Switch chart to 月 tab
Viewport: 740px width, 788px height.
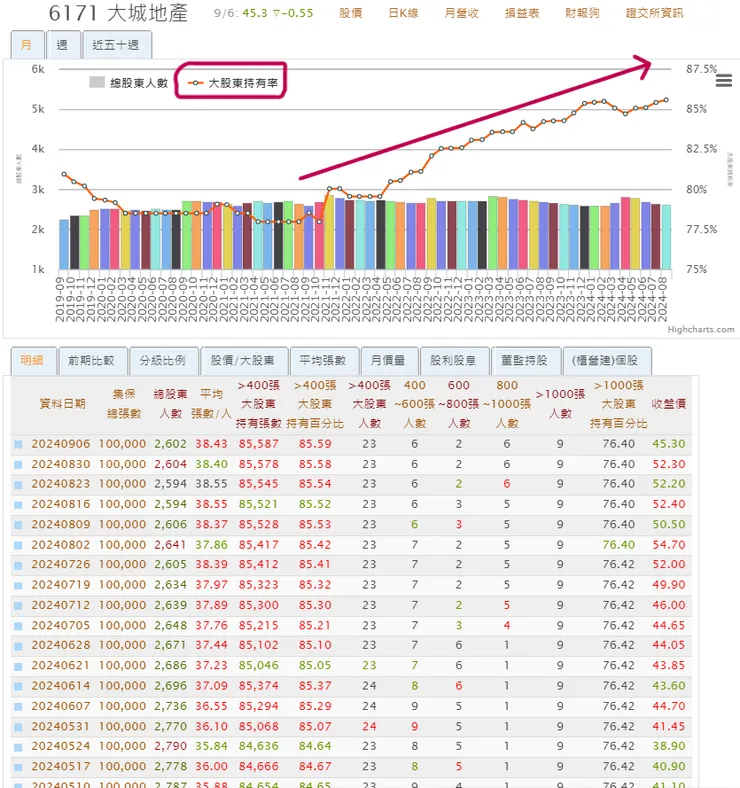[27, 45]
